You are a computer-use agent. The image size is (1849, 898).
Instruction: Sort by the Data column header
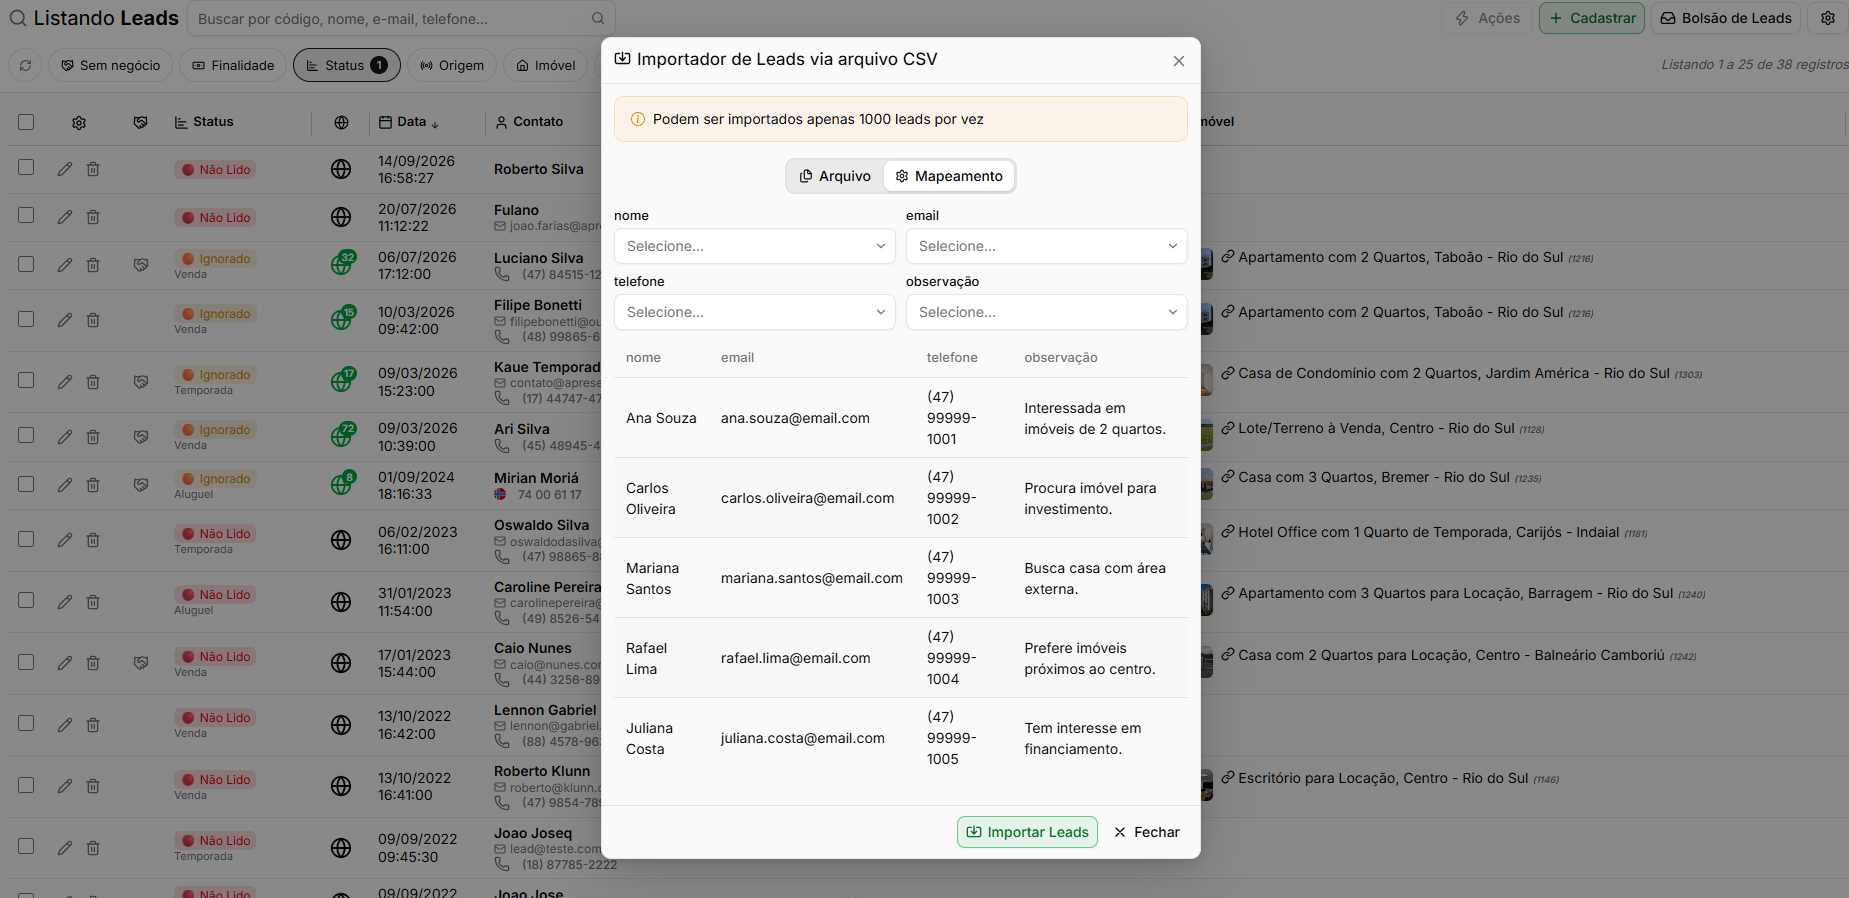coord(410,122)
